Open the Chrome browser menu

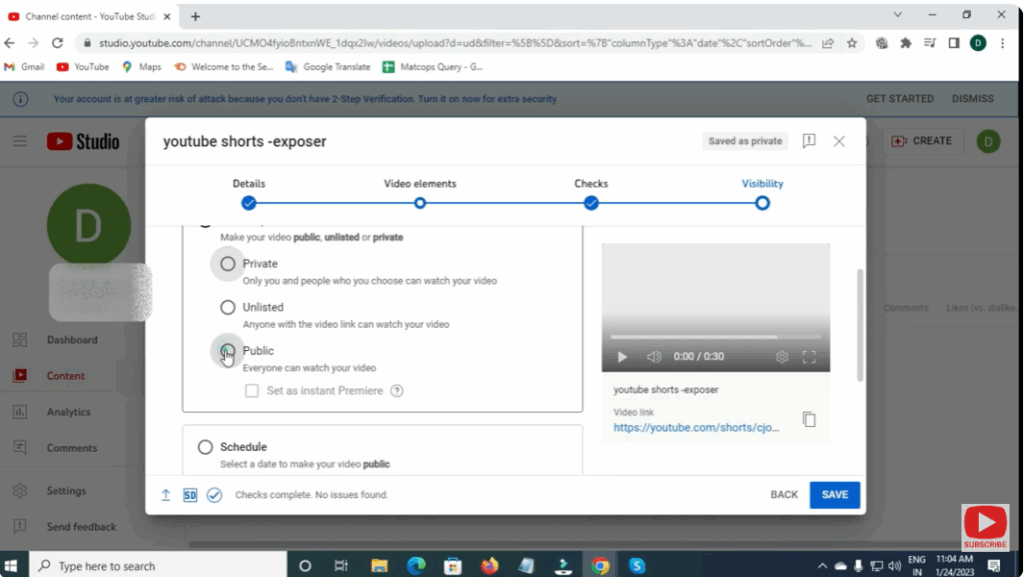click(1002, 45)
